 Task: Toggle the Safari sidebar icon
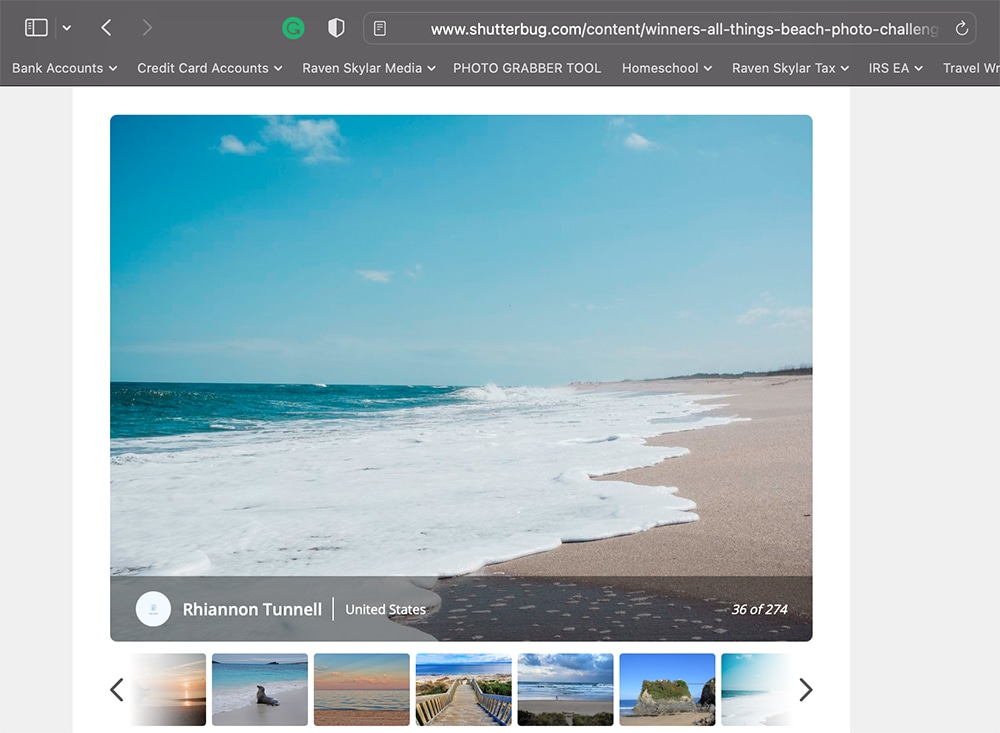click(x=36, y=28)
